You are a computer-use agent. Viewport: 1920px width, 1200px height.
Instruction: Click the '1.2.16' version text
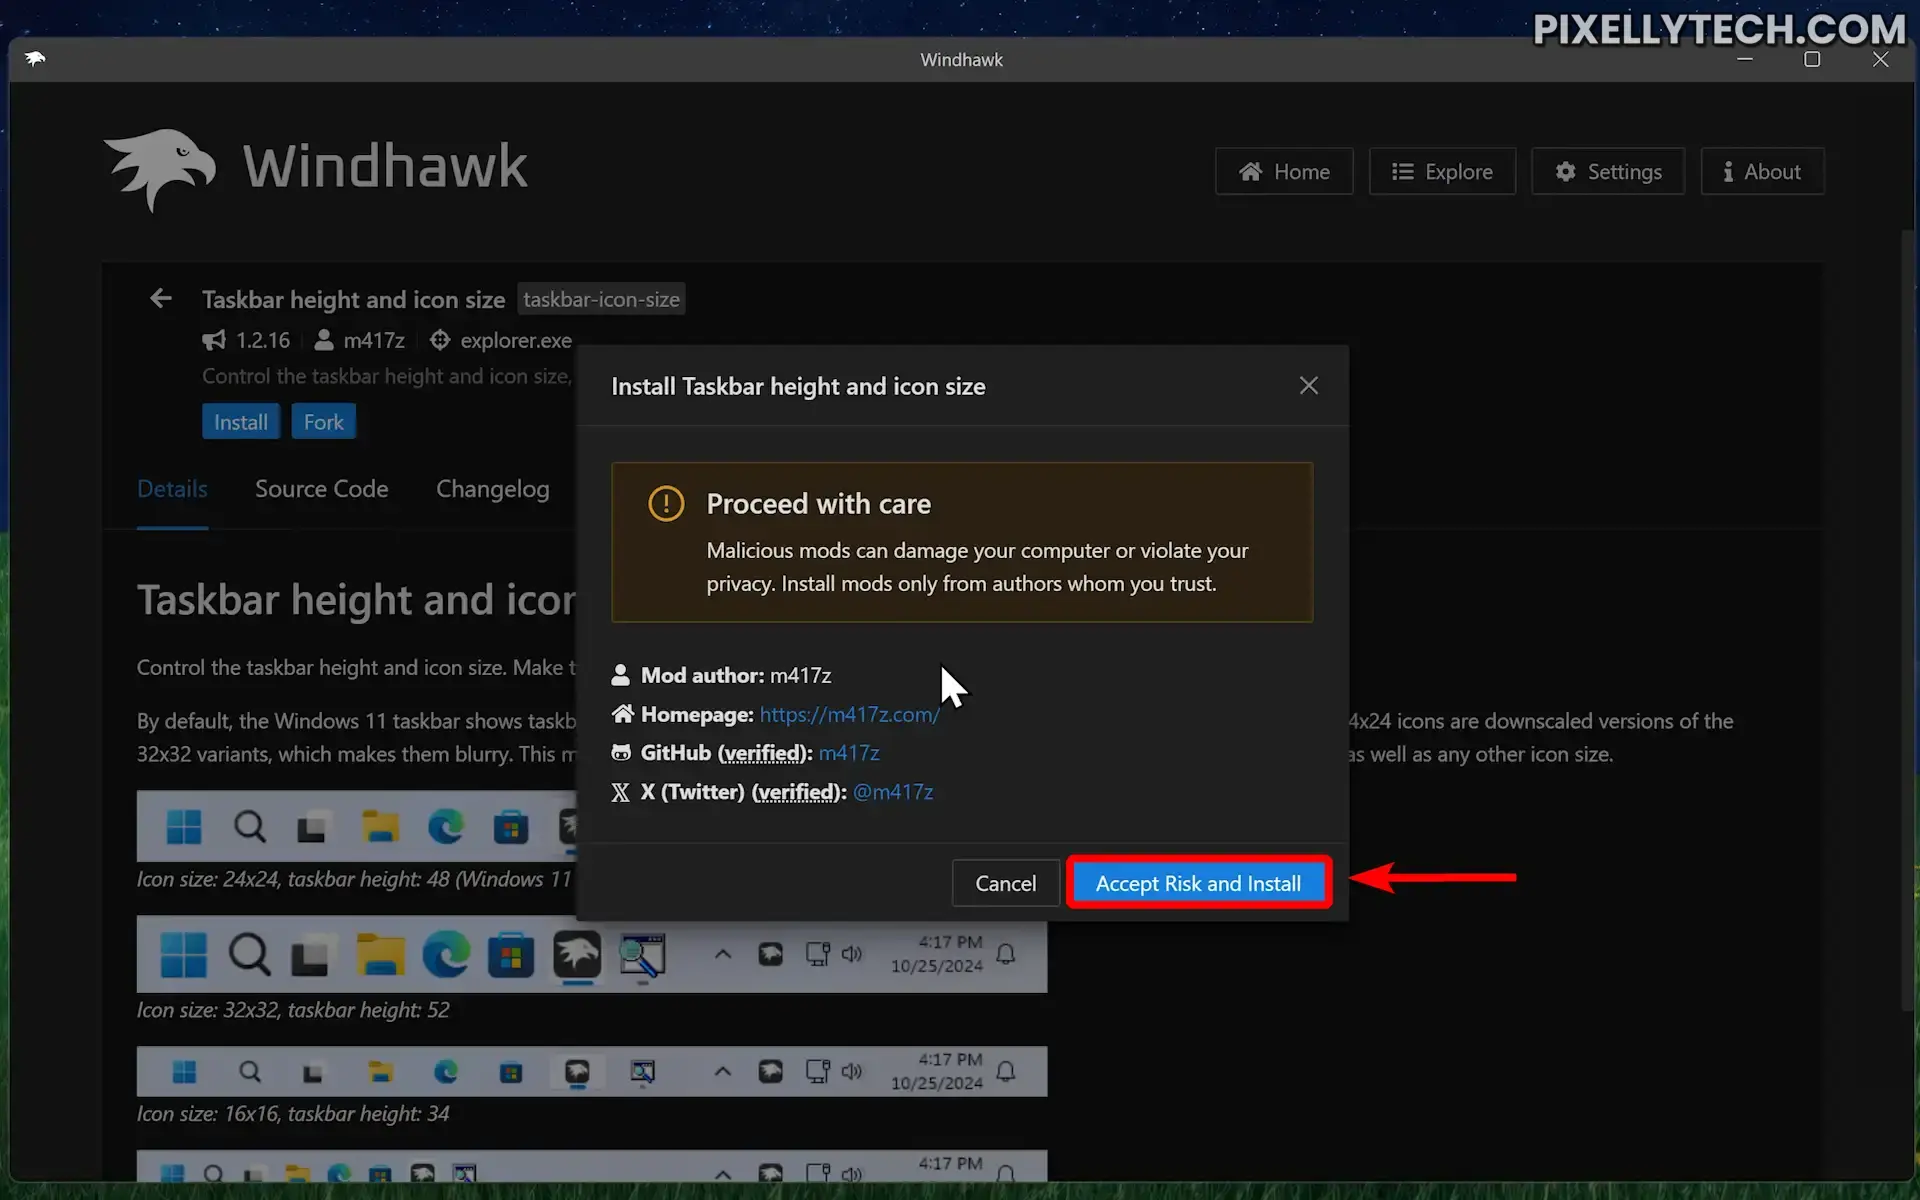pyautogui.click(x=263, y=340)
